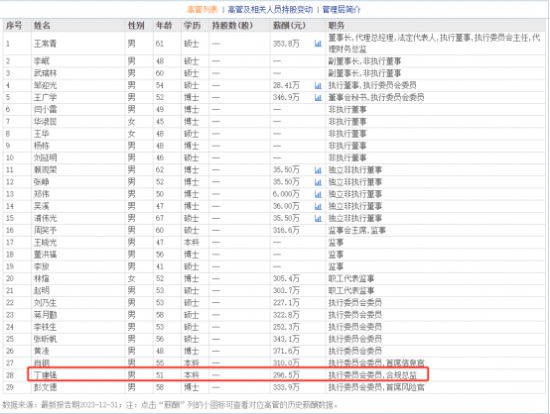The width and height of the screenshot is (550, 414).
Task: Click salary value 28.41万 in row 4
Action: point(286,85)
